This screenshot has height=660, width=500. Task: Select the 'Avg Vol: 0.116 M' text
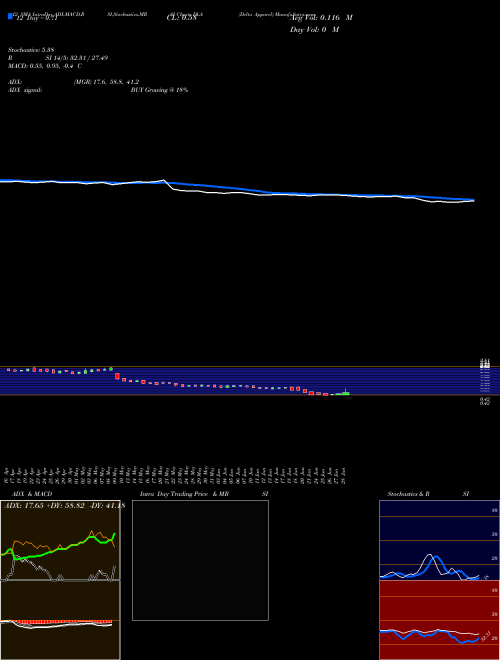pyautogui.click(x=321, y=18)
